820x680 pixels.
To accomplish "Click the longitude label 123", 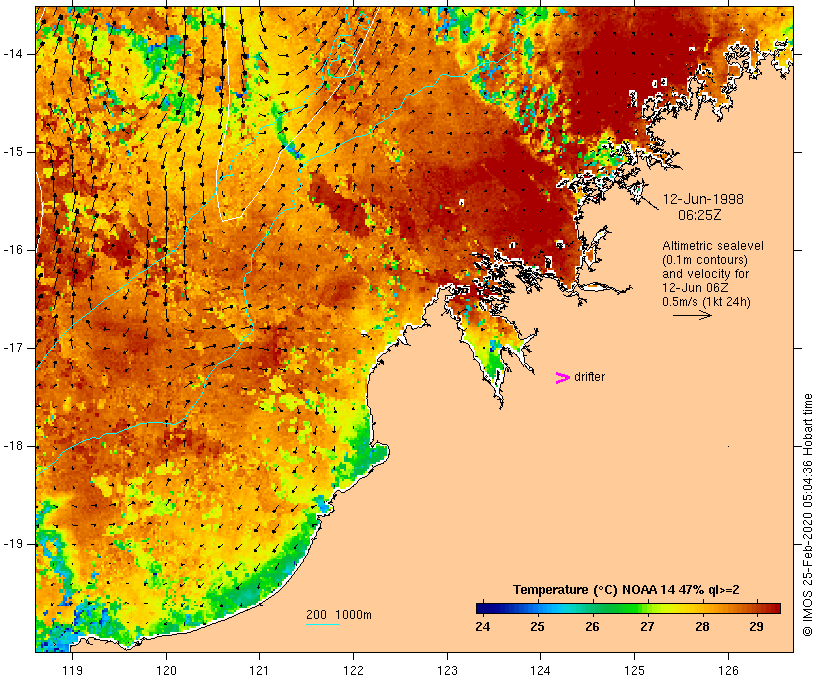I will point(447,670).
